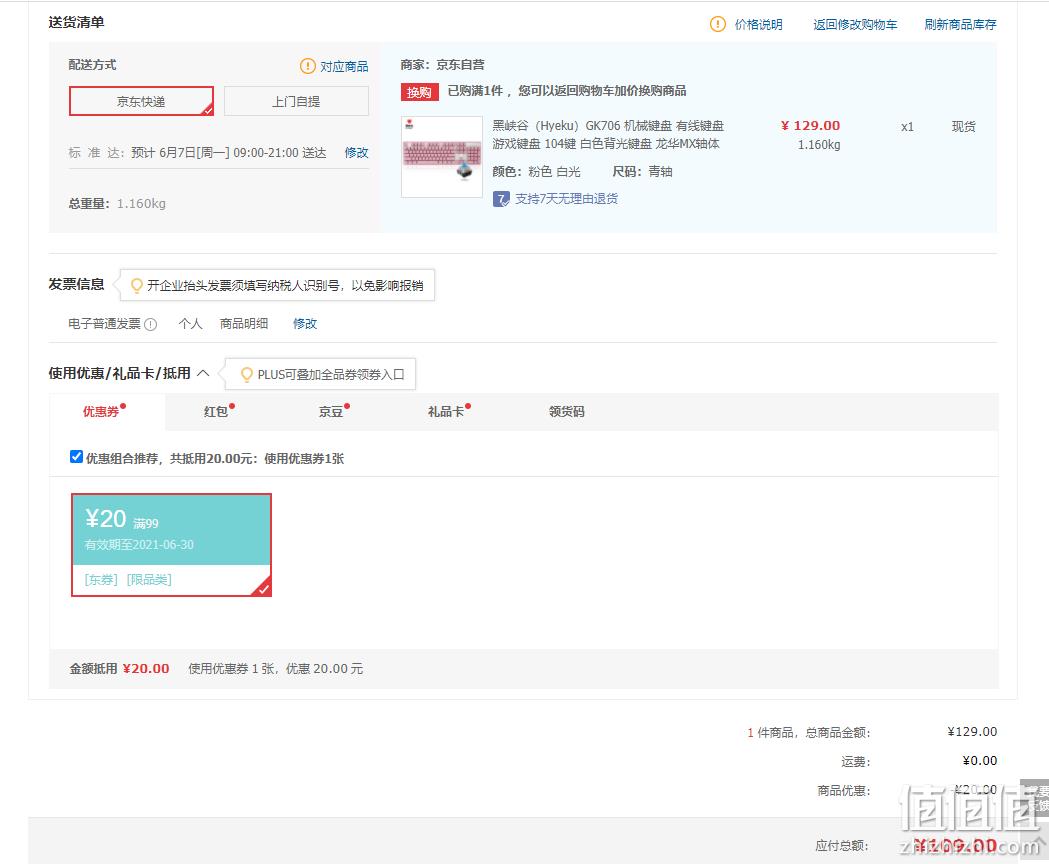Click the red 换购 badge

pyautogui.click(x=419, y=92)
